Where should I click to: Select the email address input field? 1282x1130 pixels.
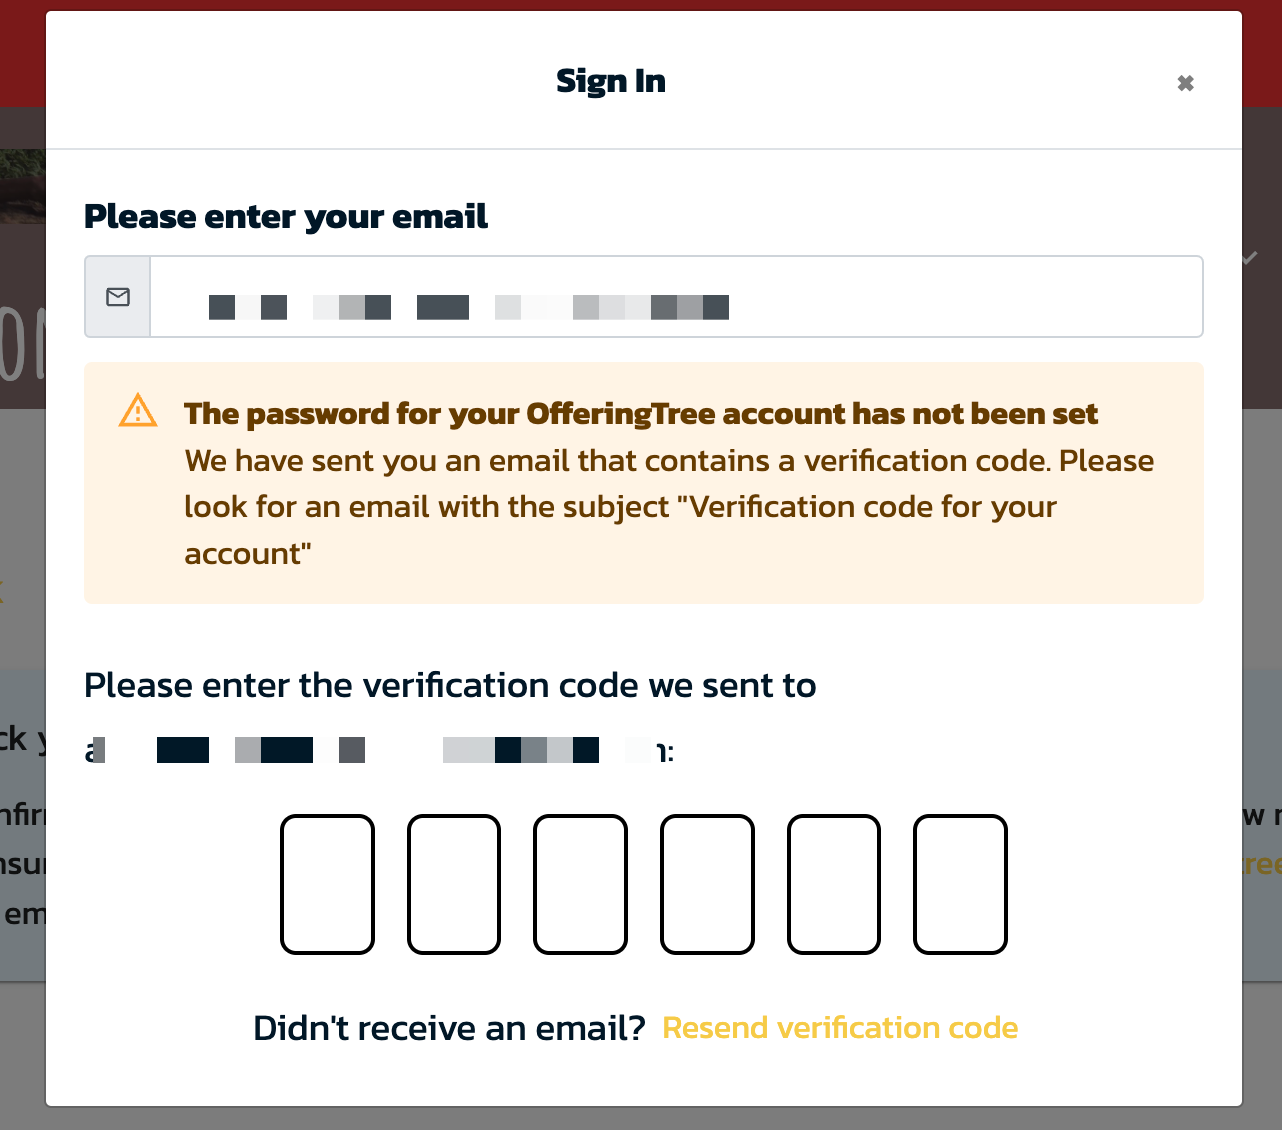tap(675, 296)
